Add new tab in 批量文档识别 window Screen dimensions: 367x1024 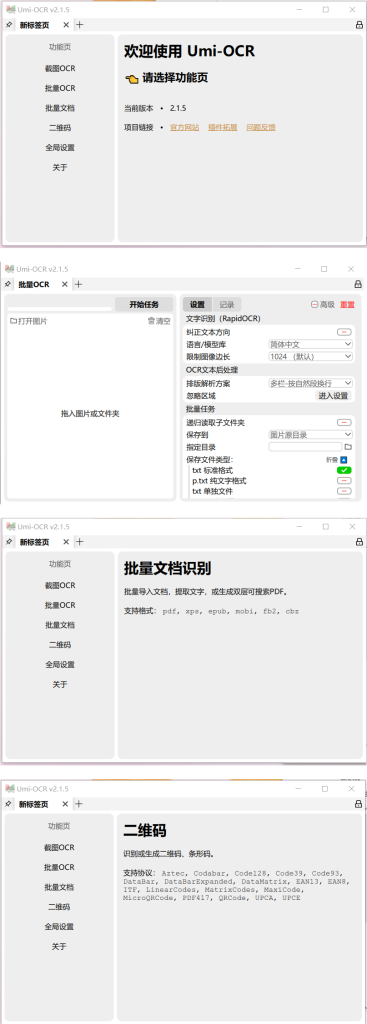pos(80,542)
